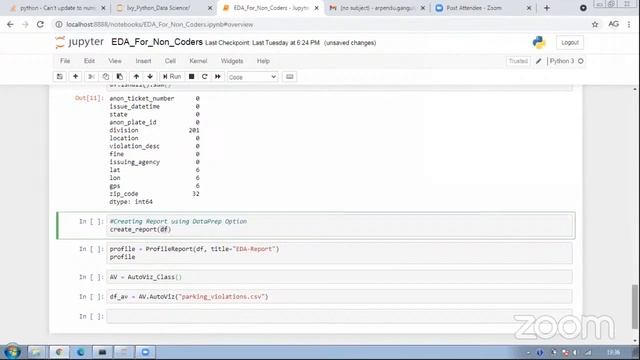Open the Help menu
This screenshot has width=640, height=360.
(x=263, y=61)
